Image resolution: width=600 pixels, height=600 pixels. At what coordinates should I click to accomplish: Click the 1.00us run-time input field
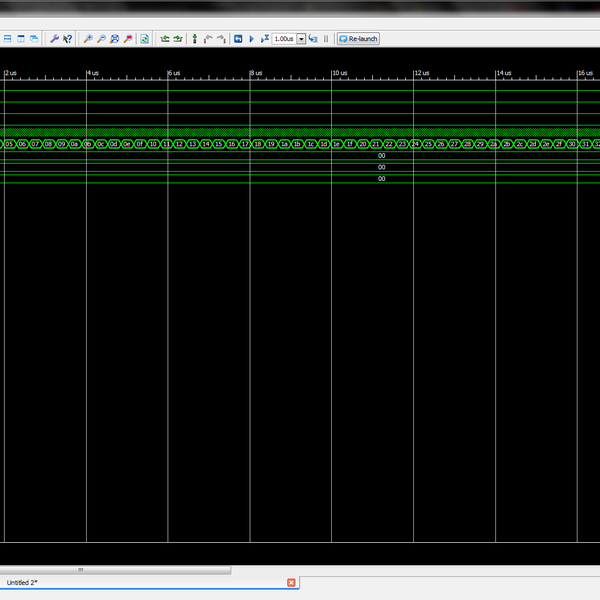(284, 38)
